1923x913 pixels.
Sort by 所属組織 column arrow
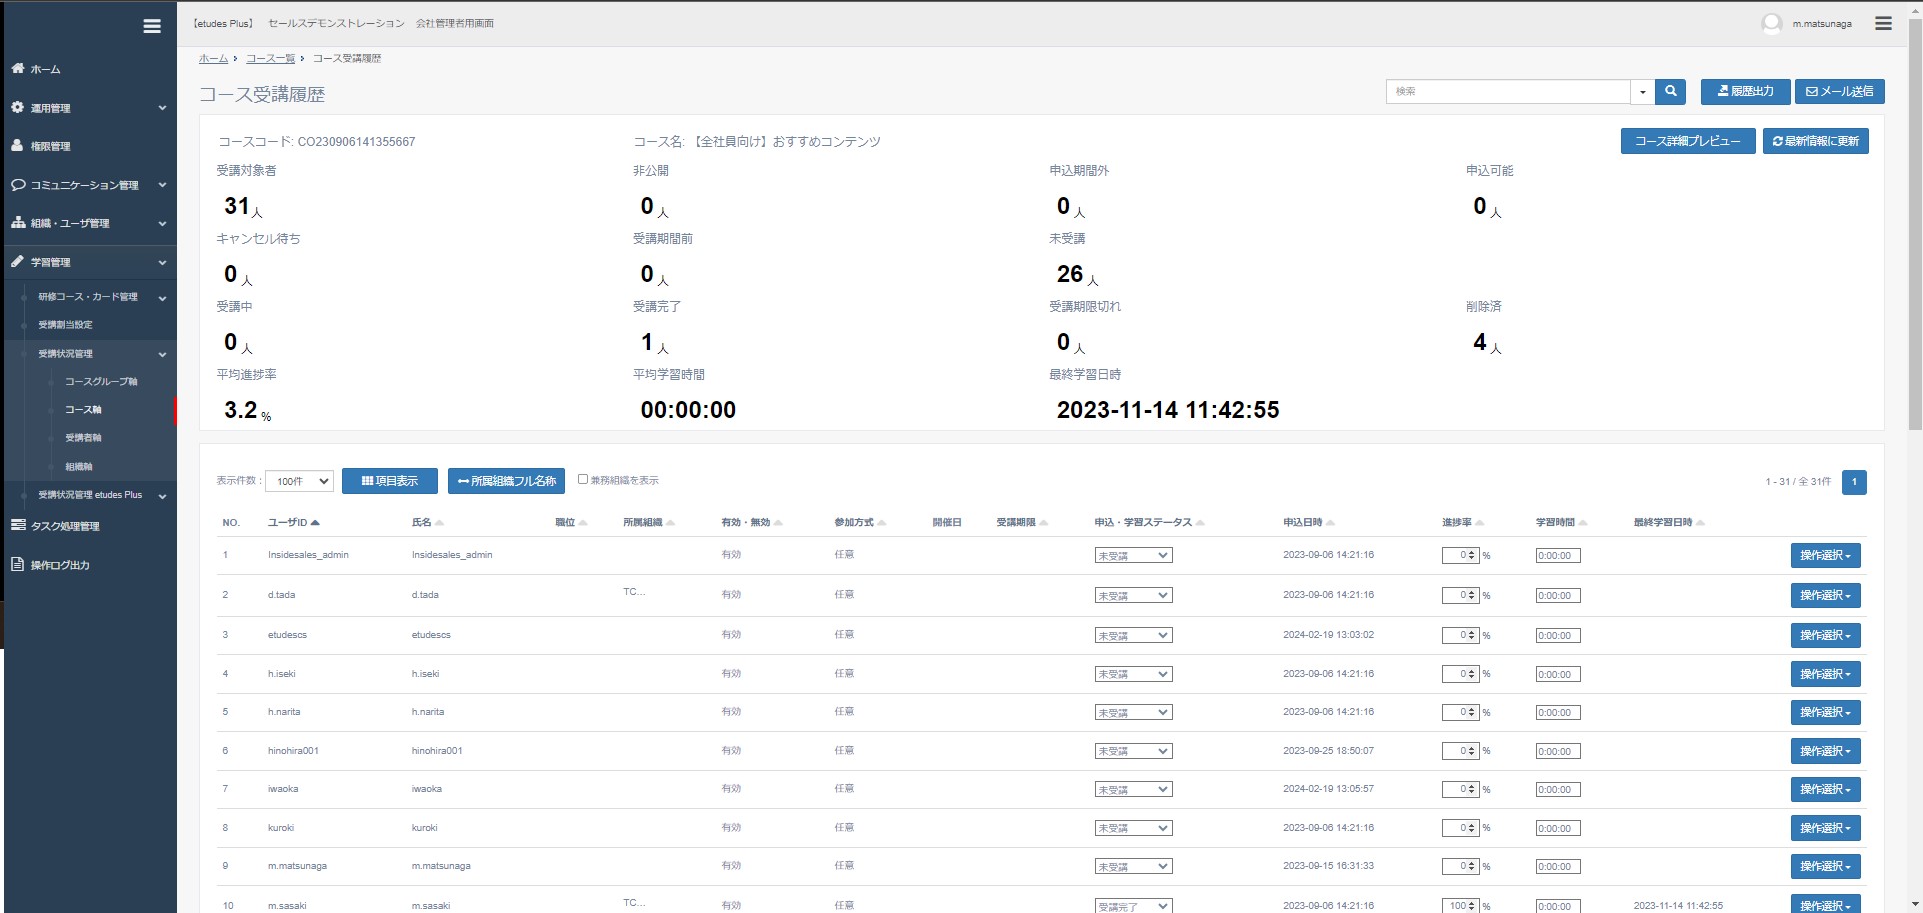pyautogui.click(x=670, y=522)
